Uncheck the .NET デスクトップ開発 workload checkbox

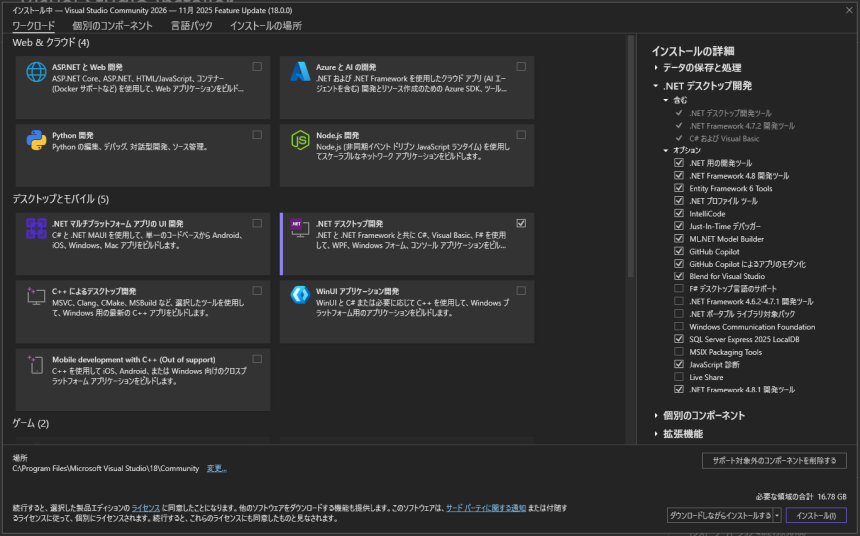pyautogui.click(x=521, y=223)
